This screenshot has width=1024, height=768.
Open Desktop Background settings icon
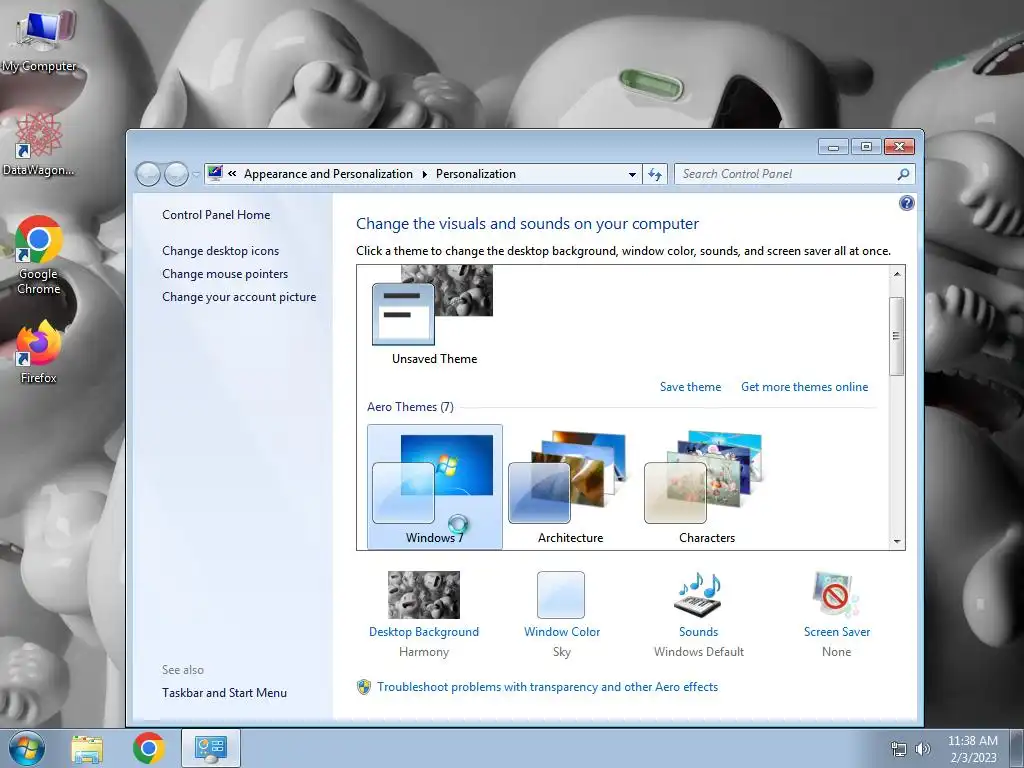[424, 595]
